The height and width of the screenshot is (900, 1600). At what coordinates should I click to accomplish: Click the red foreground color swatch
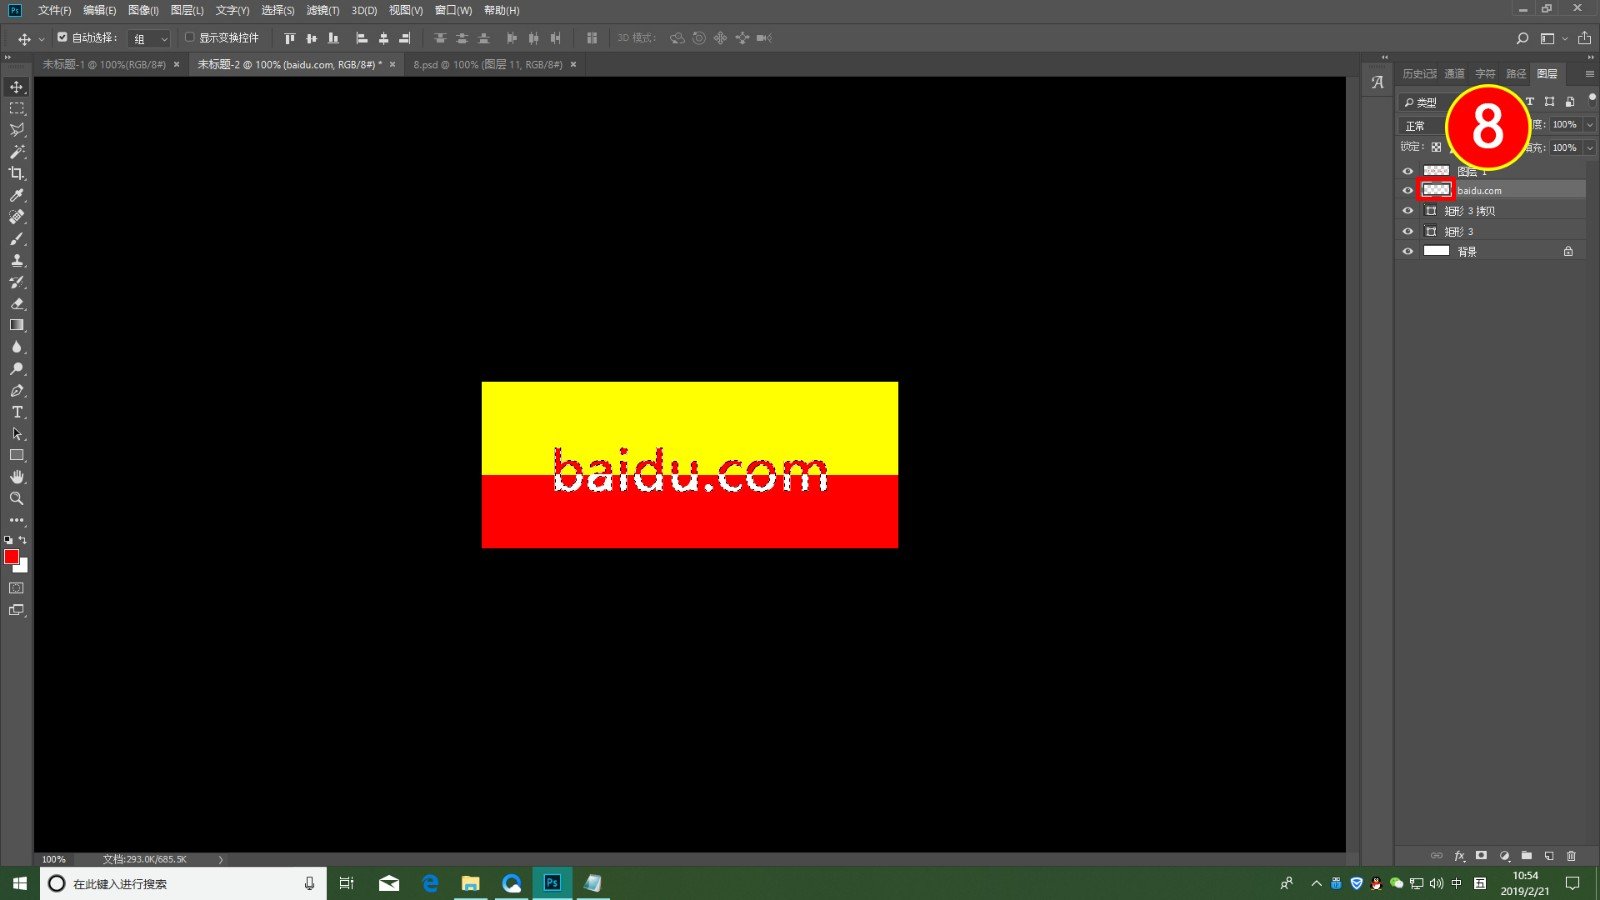click(x=11, y=557)
